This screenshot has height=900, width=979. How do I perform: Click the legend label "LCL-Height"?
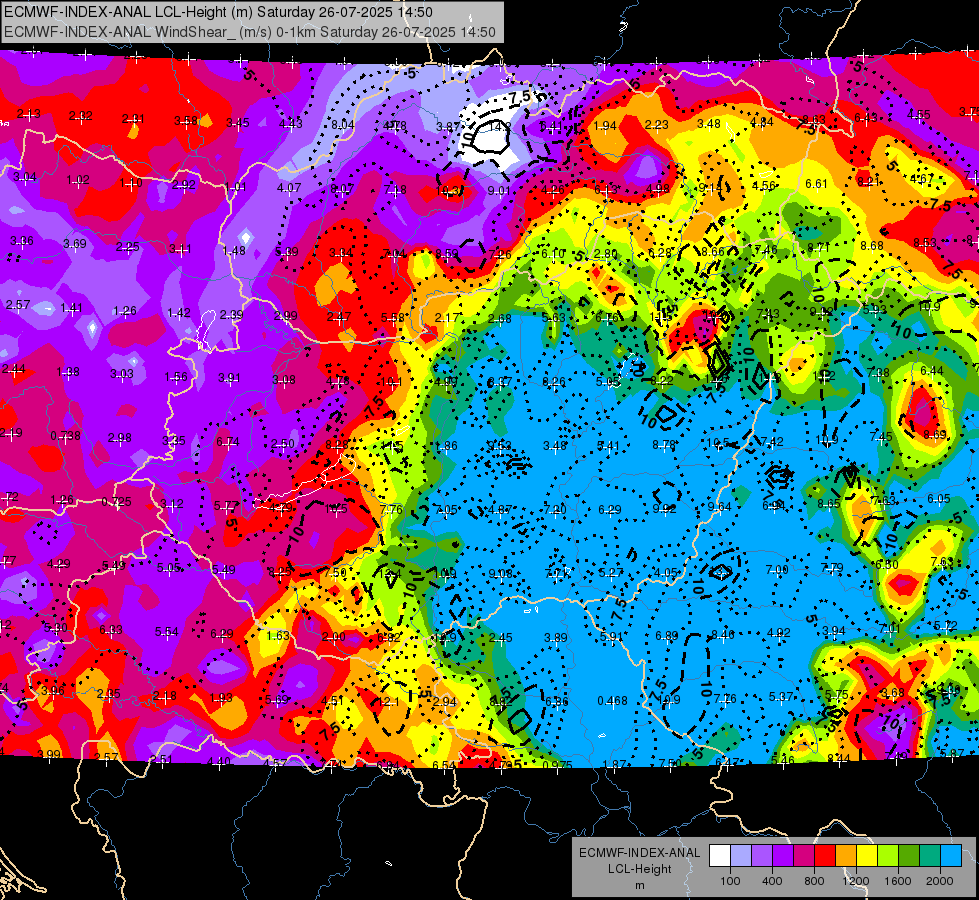[x=640, y=869]
